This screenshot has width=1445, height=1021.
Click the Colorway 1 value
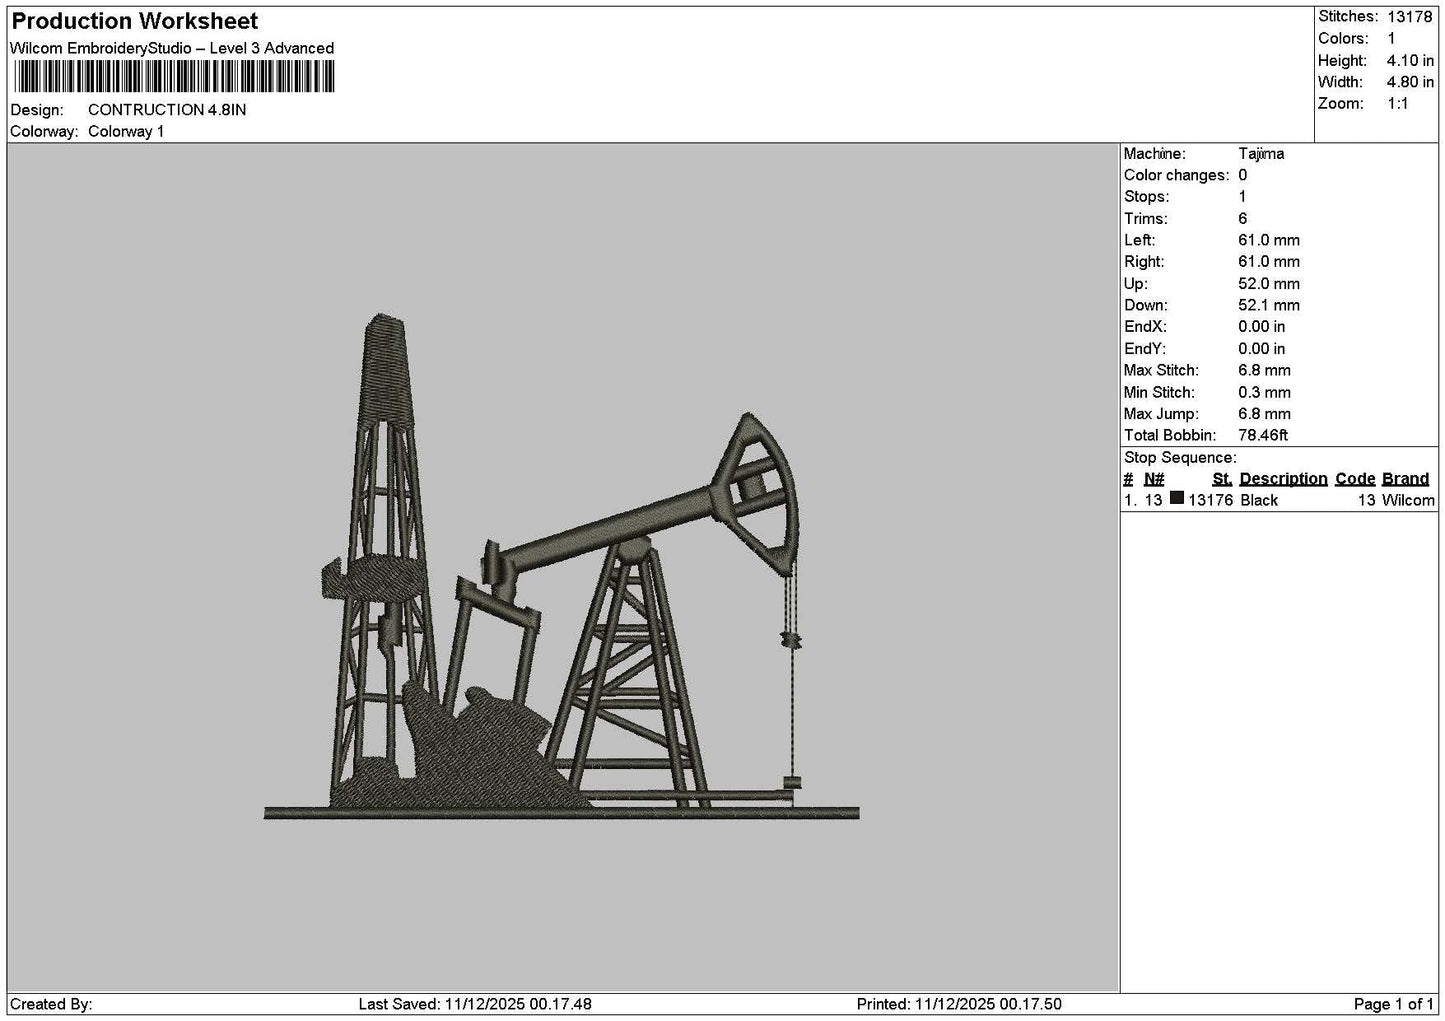coord(126,132)
